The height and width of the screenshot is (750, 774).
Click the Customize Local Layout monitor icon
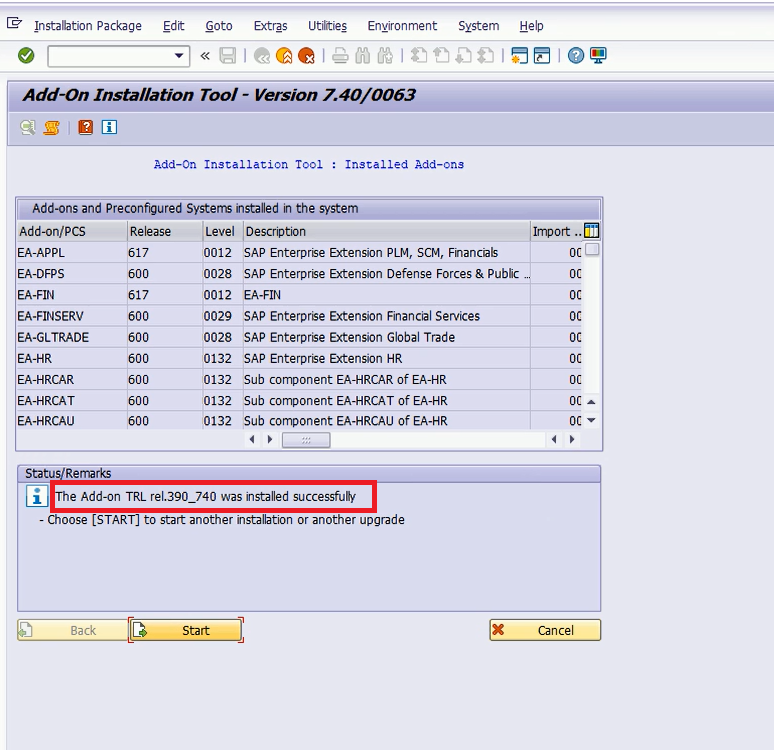pyautogui.click(x=598, y=56)
